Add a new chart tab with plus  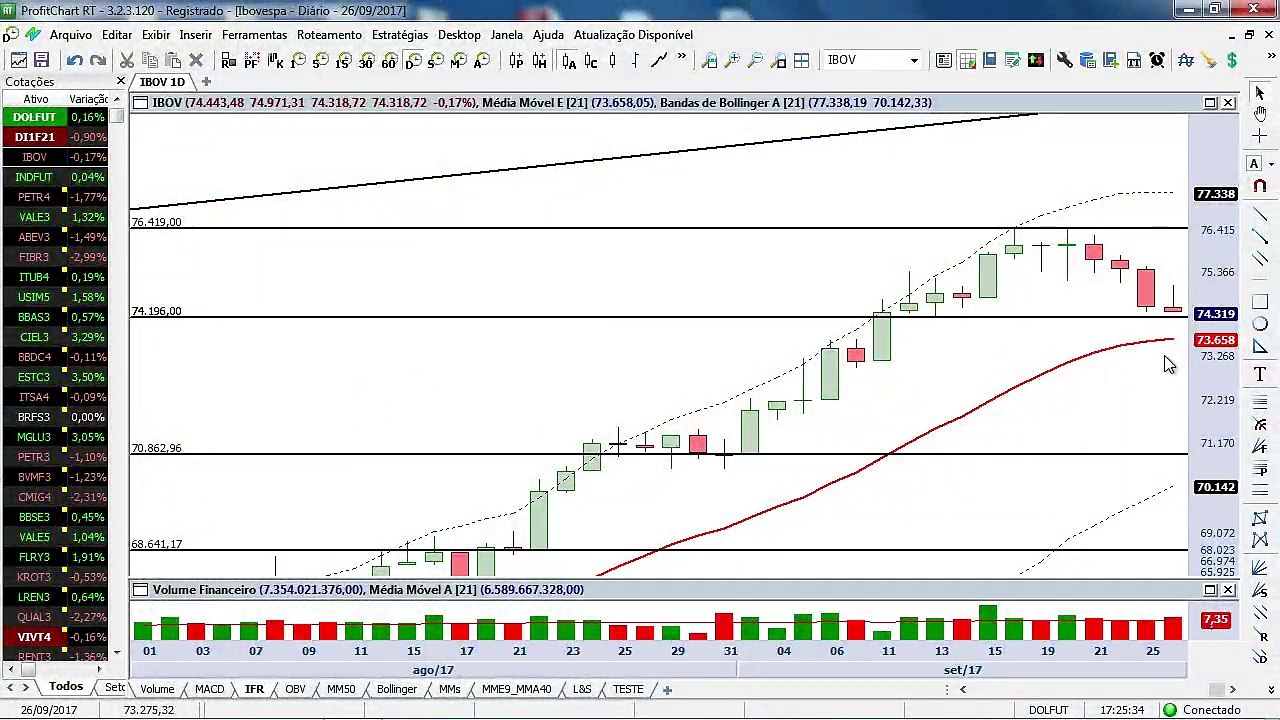(207, 82)
